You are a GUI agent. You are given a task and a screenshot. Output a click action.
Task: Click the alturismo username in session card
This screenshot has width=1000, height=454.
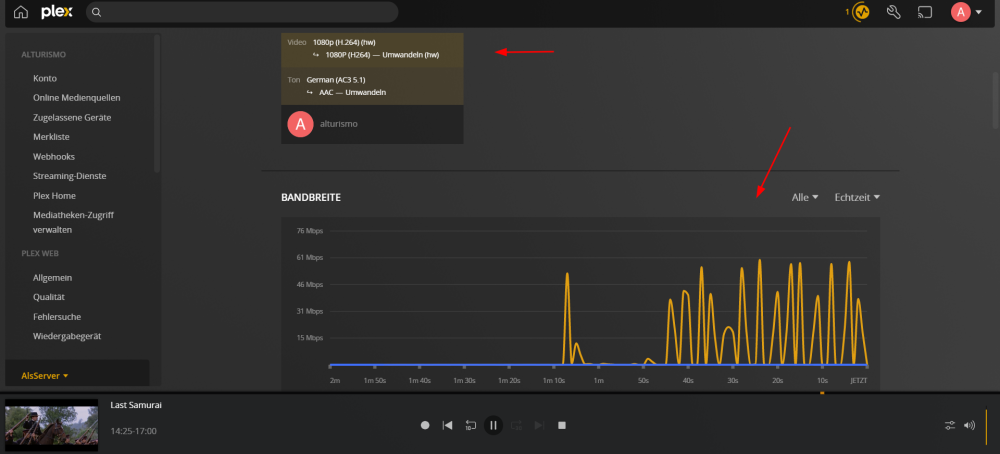click(x=339, y=124)
